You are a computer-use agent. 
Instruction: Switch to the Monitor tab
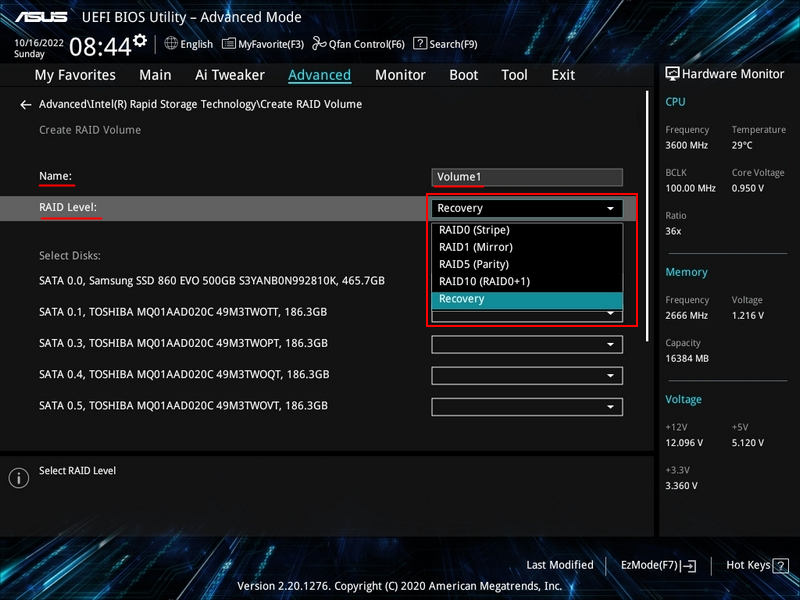click(400, 75)
